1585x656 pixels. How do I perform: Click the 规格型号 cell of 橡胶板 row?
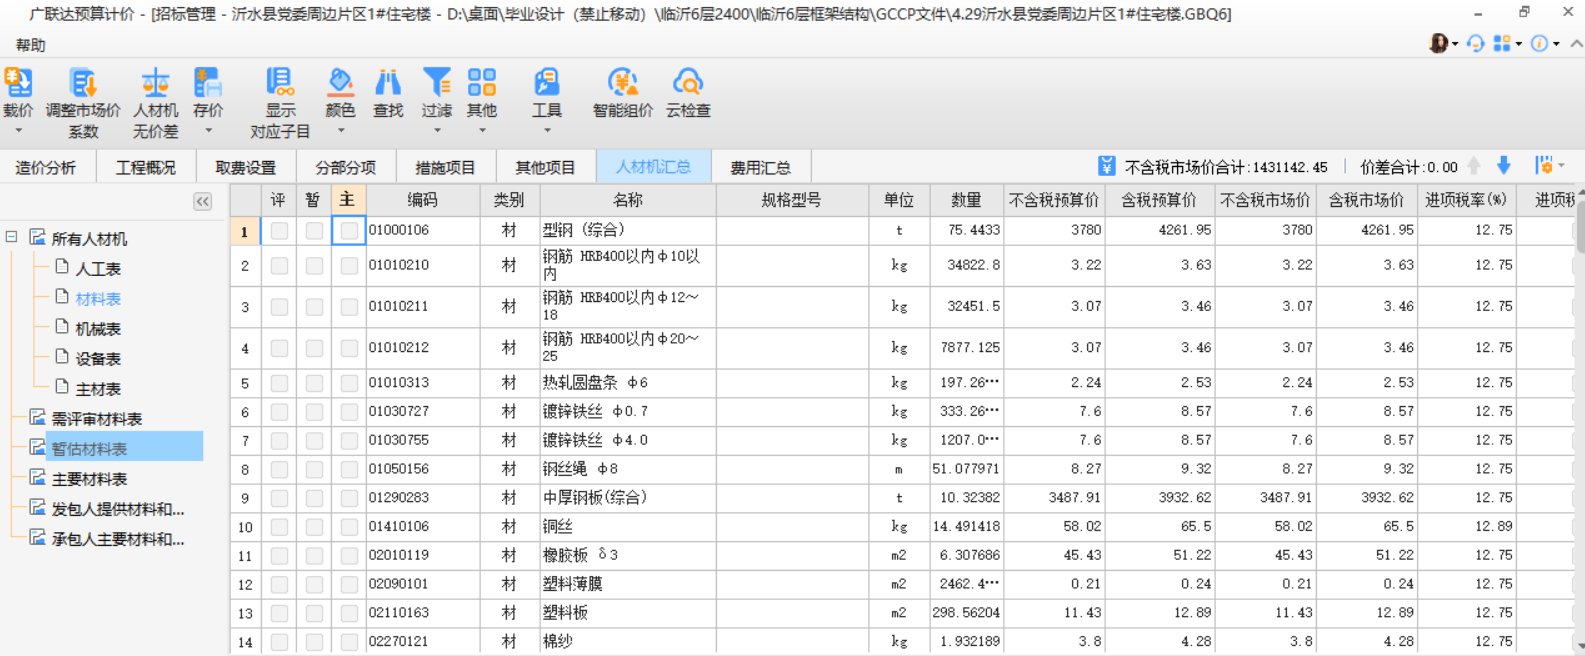(792, 555)
